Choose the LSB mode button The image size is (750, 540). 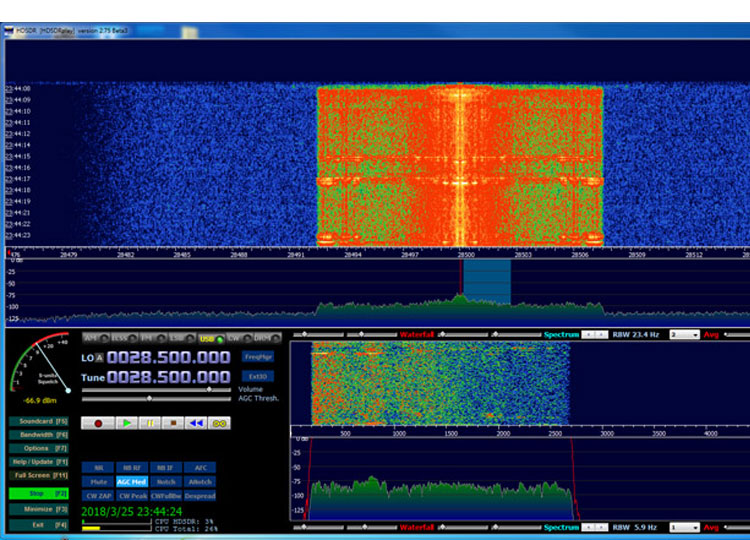[x=181, y=338]
